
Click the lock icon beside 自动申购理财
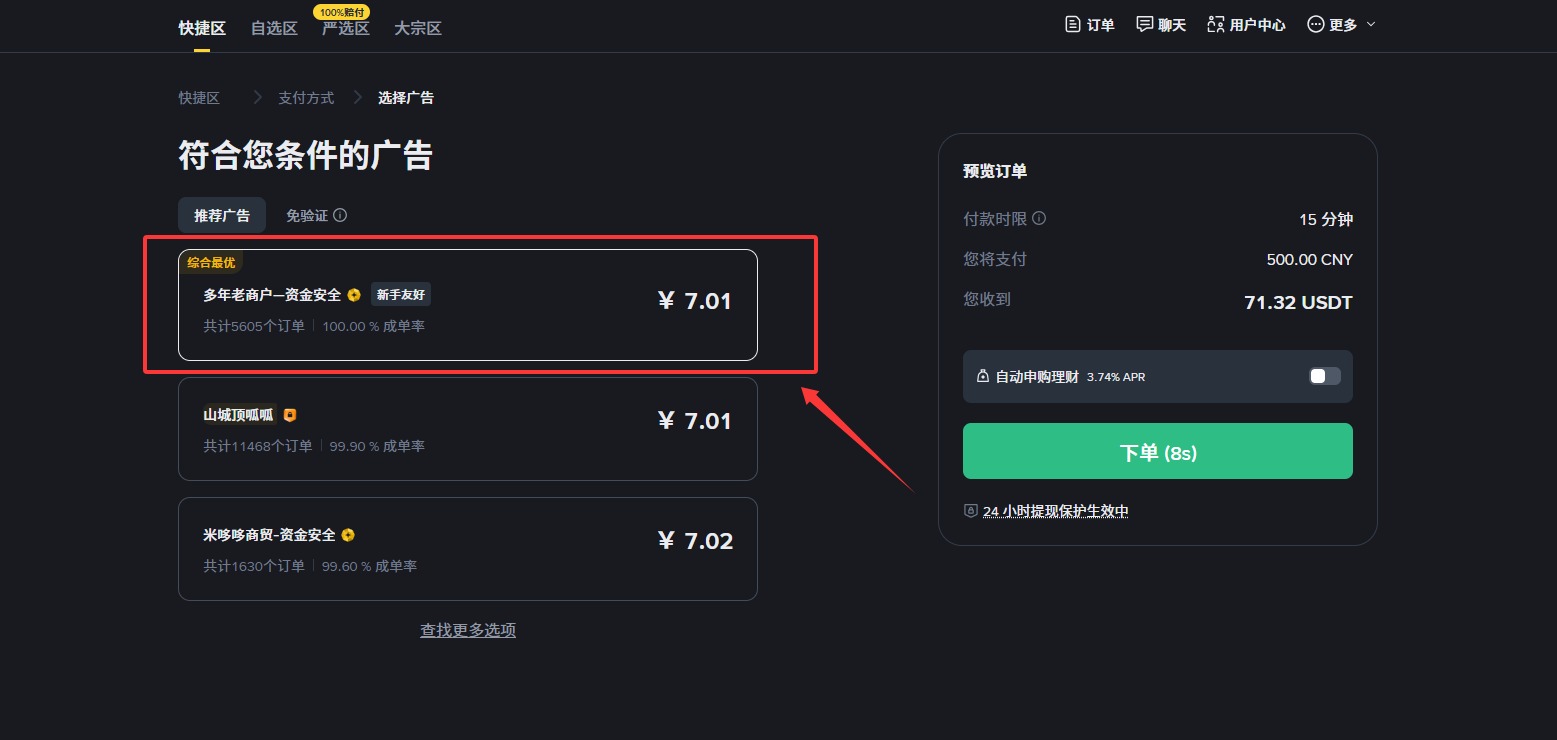983,377
